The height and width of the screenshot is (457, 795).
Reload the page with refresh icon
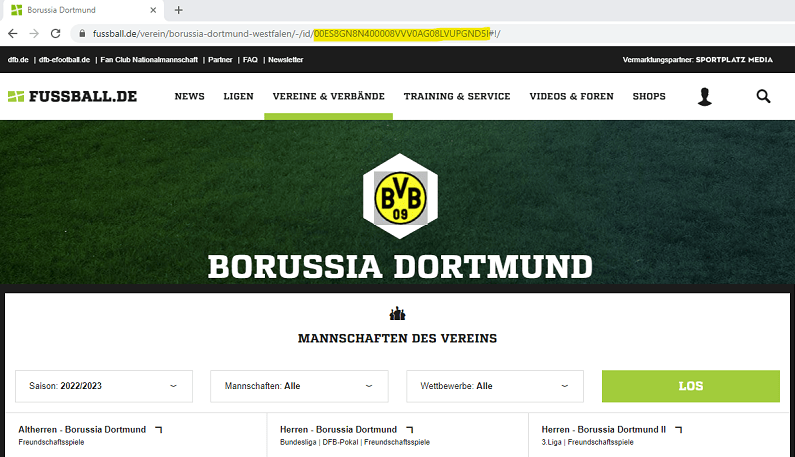tap(55, 33)
